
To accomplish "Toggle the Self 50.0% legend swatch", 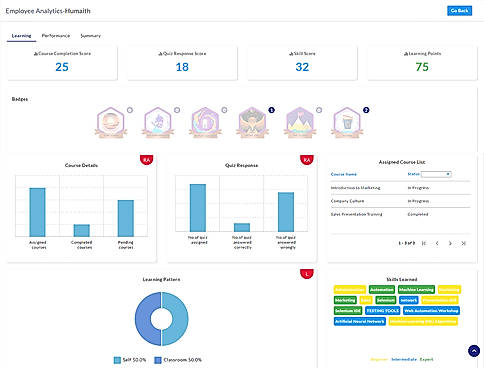I will 117,360.
